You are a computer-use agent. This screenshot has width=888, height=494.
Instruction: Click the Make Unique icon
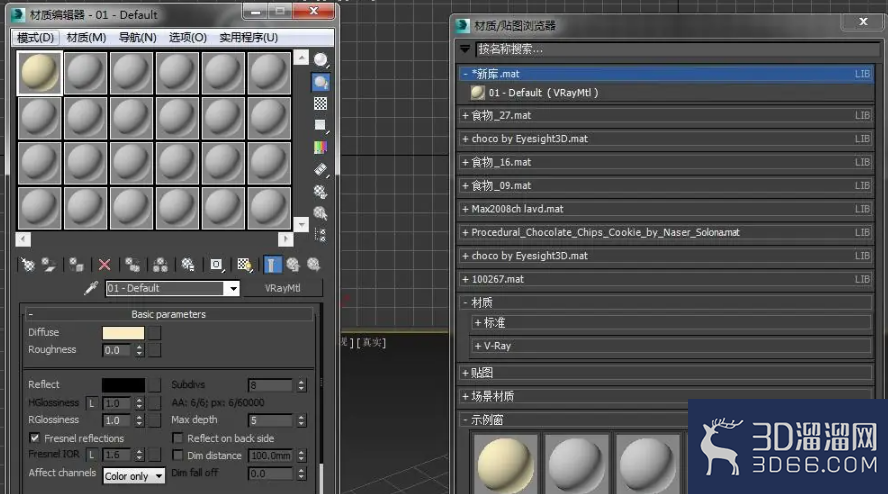pyautogui.click(x=160, y=265)
